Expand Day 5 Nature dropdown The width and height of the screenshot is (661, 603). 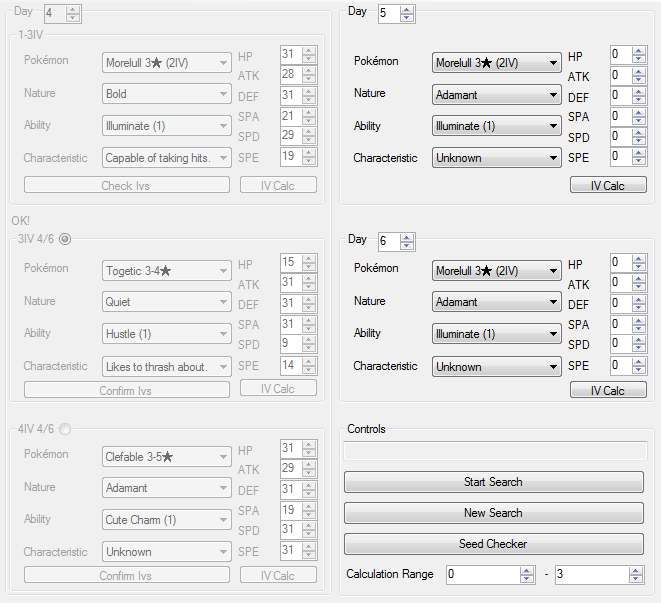tap(496, 95)
